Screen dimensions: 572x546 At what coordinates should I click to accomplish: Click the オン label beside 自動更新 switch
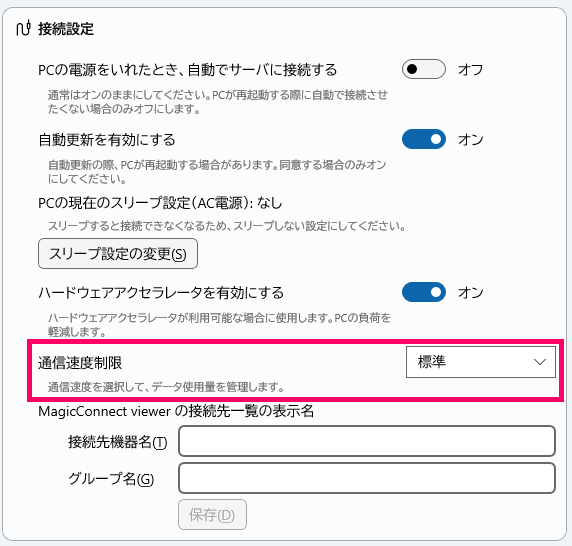[x=471, y=139]
